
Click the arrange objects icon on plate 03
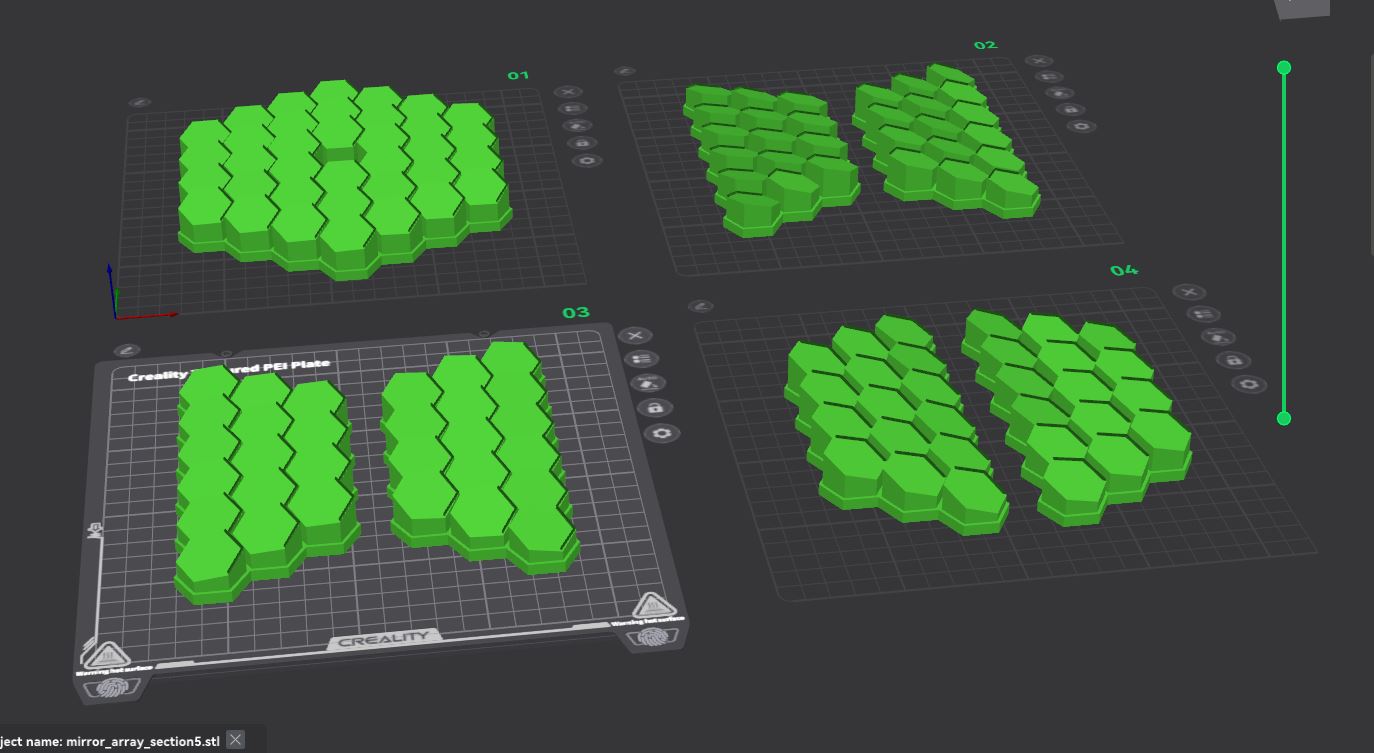coord(642,359)
